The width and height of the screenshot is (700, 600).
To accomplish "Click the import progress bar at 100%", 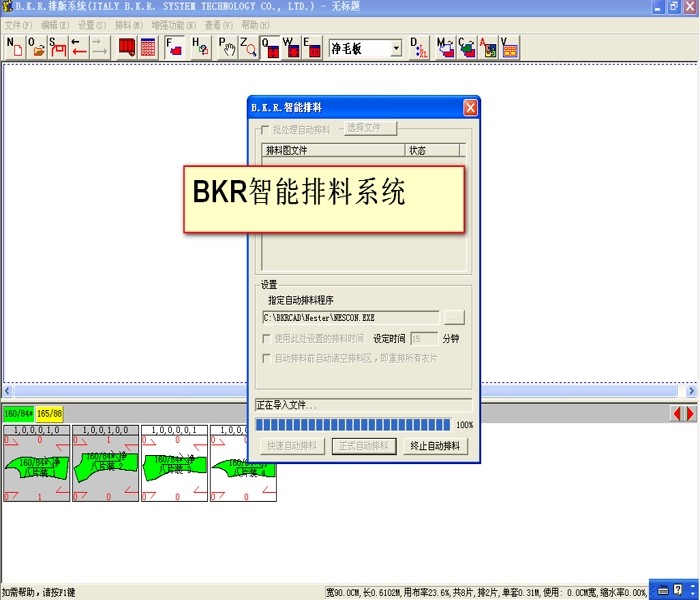I will 353,425.
